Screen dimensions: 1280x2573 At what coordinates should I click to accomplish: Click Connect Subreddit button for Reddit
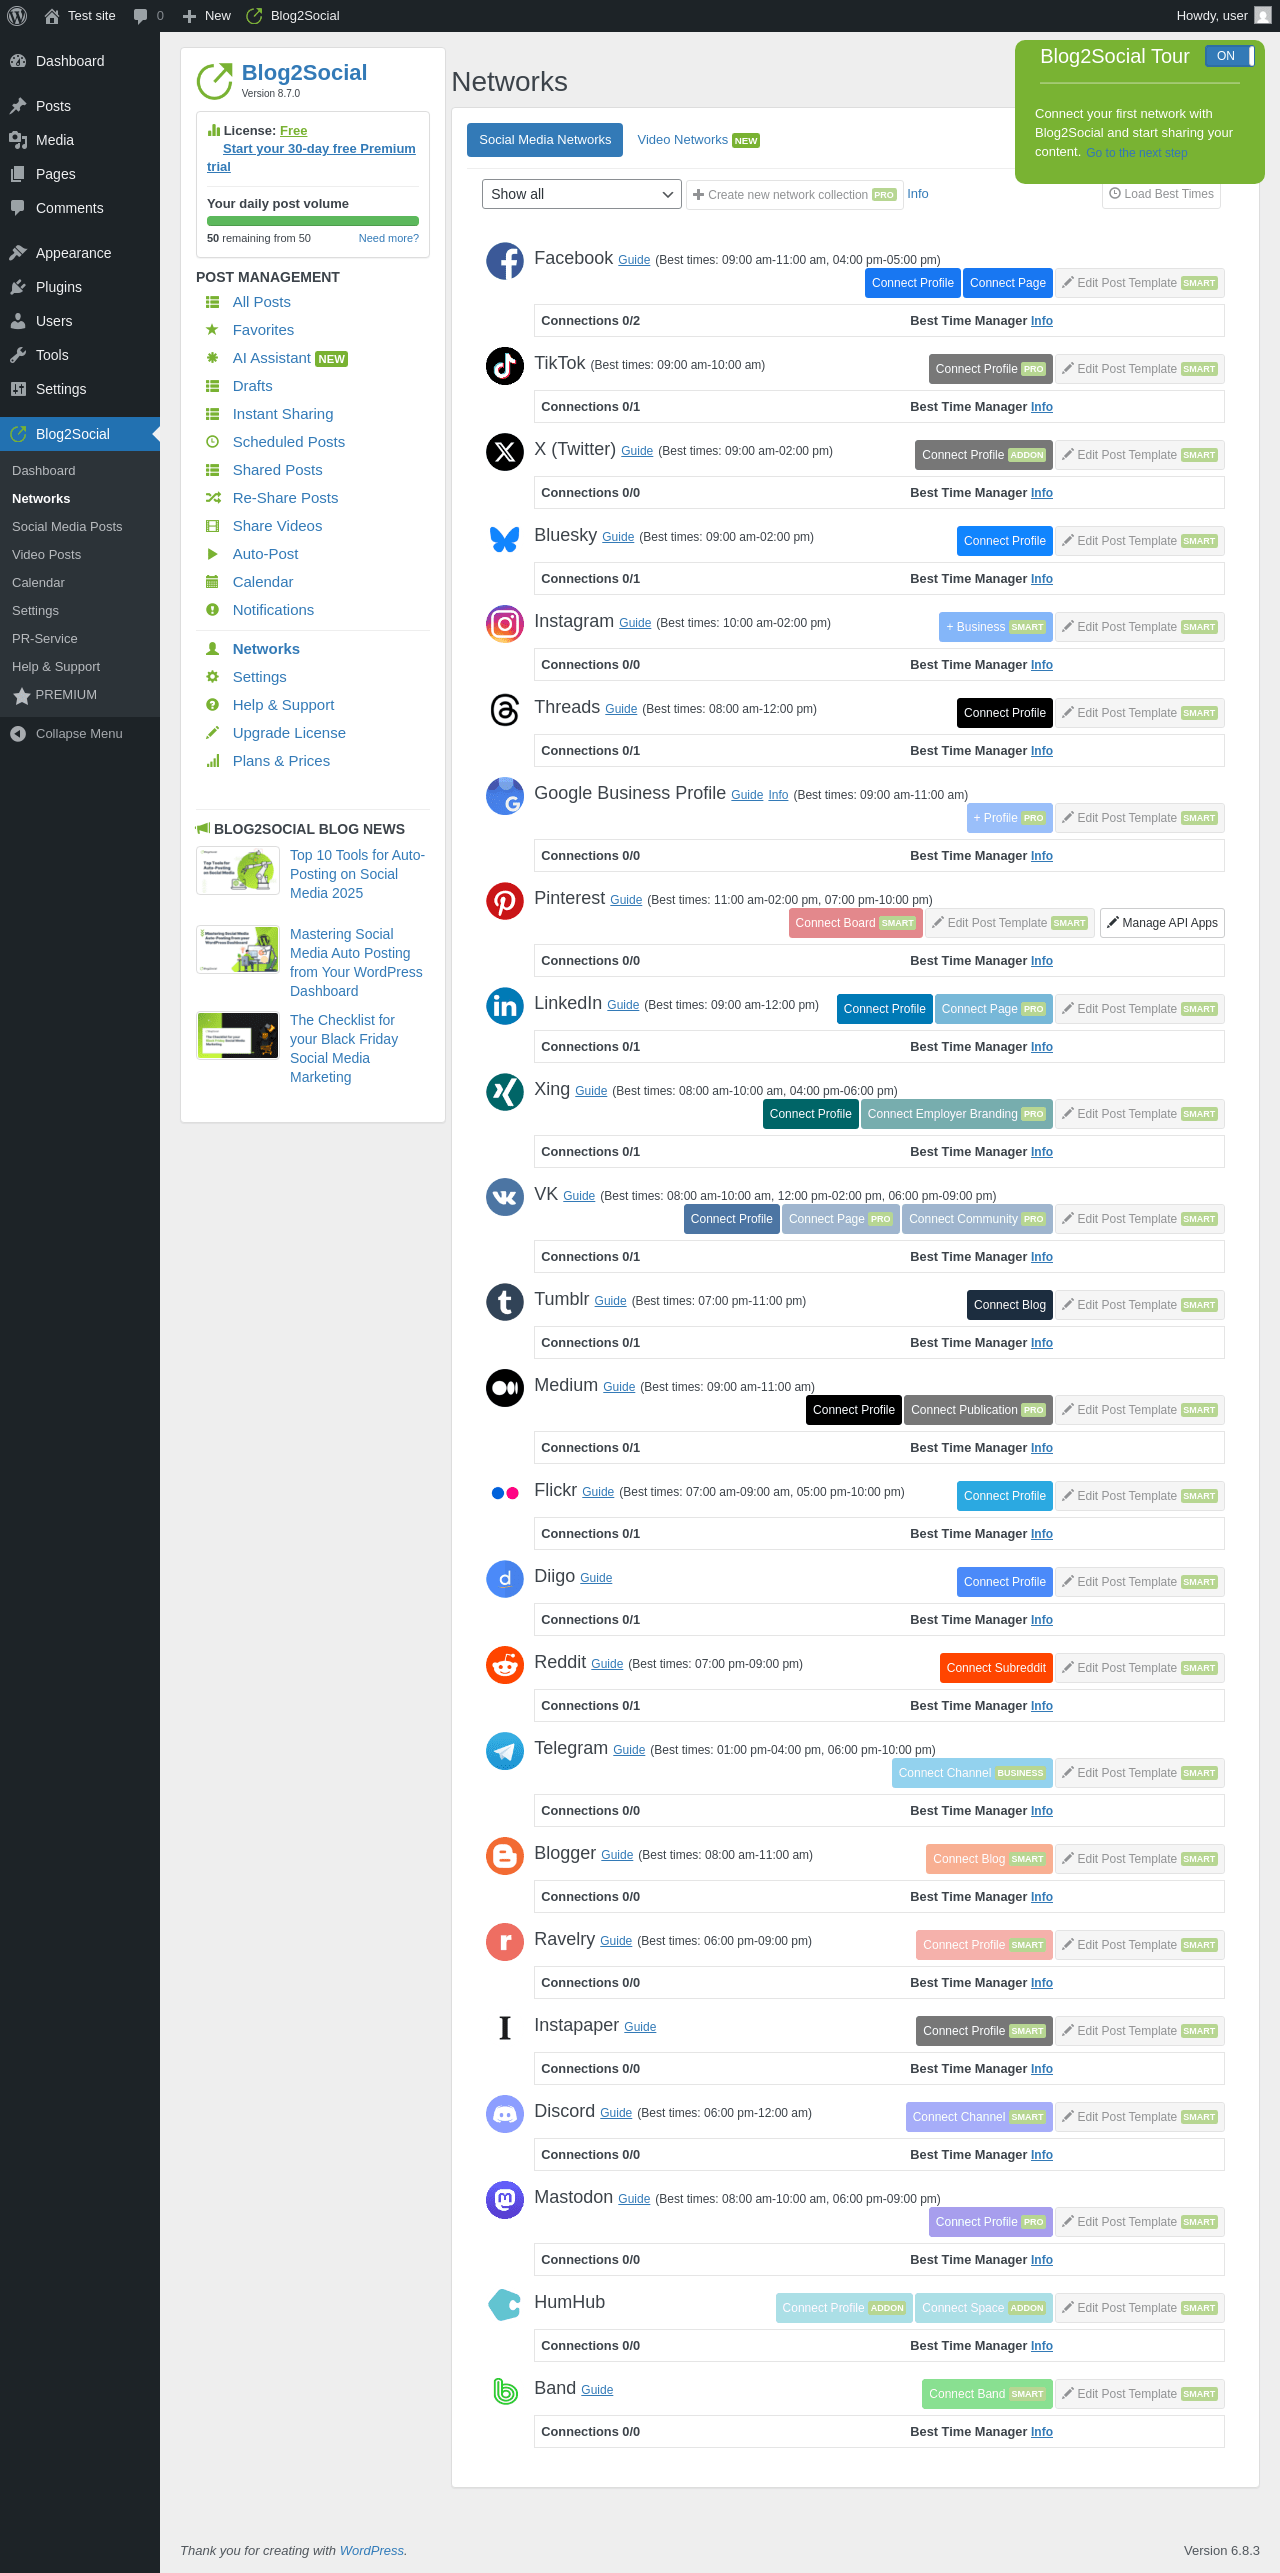[x=996, y=1668]
